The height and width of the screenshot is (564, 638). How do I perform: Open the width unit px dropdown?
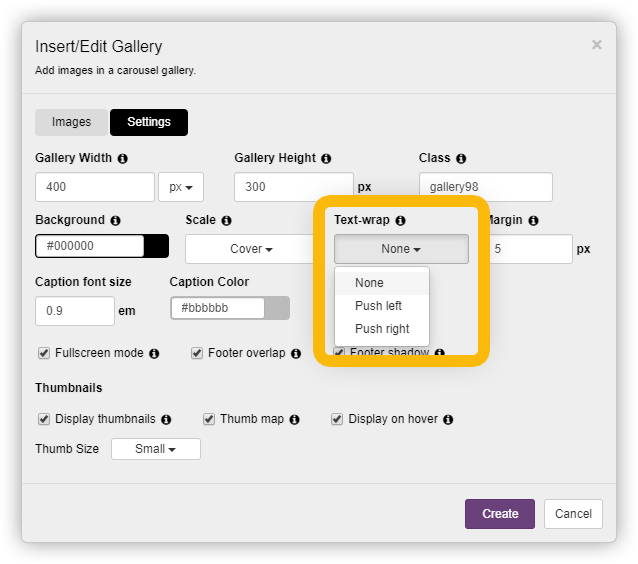coord(181,187)
